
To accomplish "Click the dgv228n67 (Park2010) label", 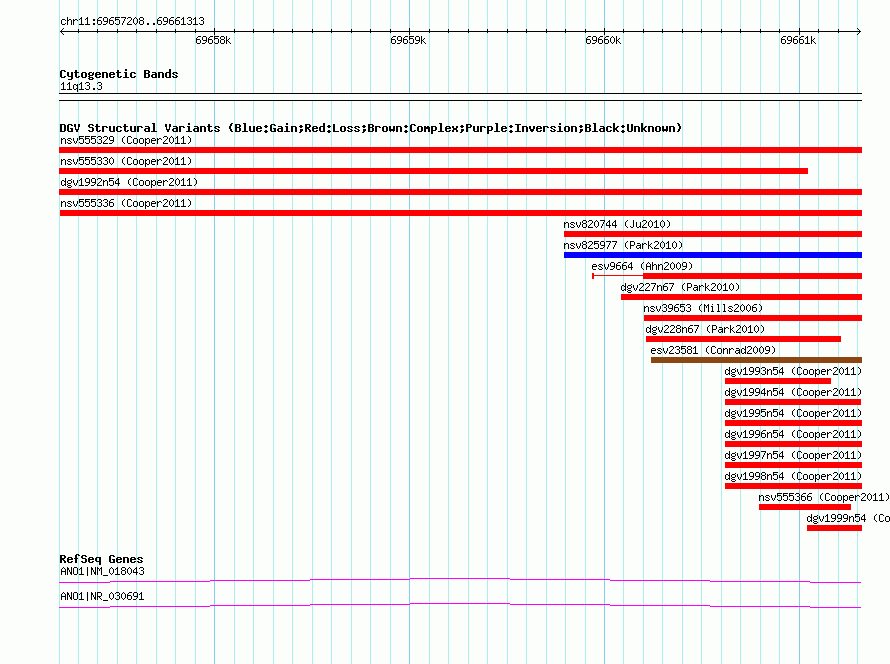I will click(705, 329).
